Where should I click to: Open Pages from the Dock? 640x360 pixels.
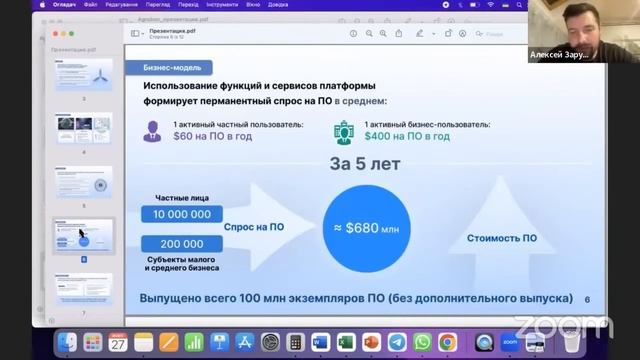[x=169, y=342]
